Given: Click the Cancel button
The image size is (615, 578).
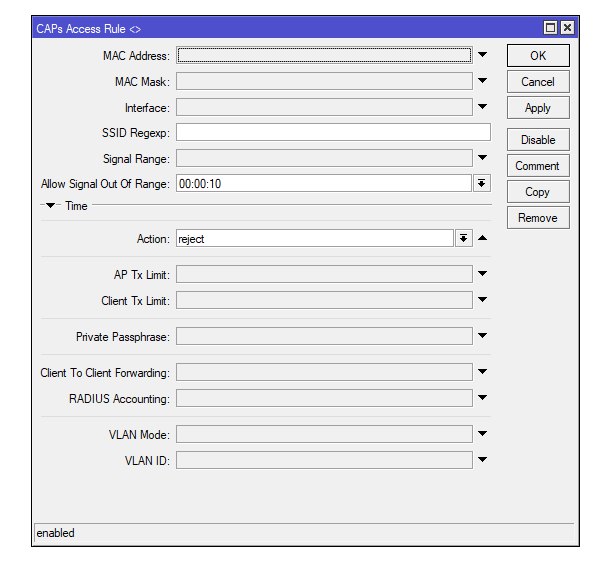Looking at the screenshot, I should pos(538,82).
